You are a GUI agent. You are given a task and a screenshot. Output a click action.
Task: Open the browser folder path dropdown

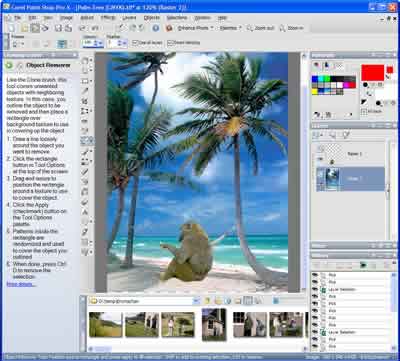(x=197, y=301)
